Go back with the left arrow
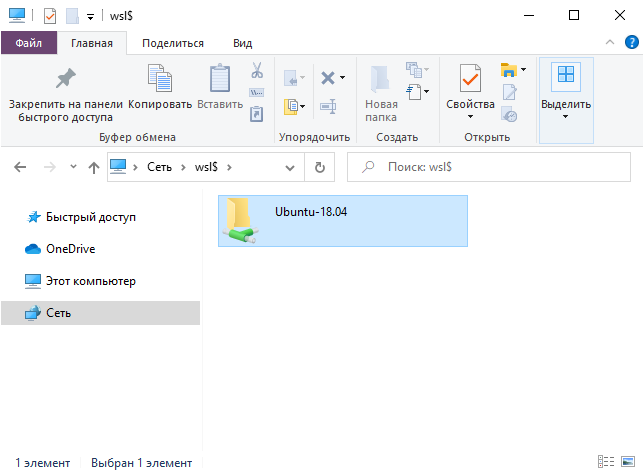 tap(20, 167)
